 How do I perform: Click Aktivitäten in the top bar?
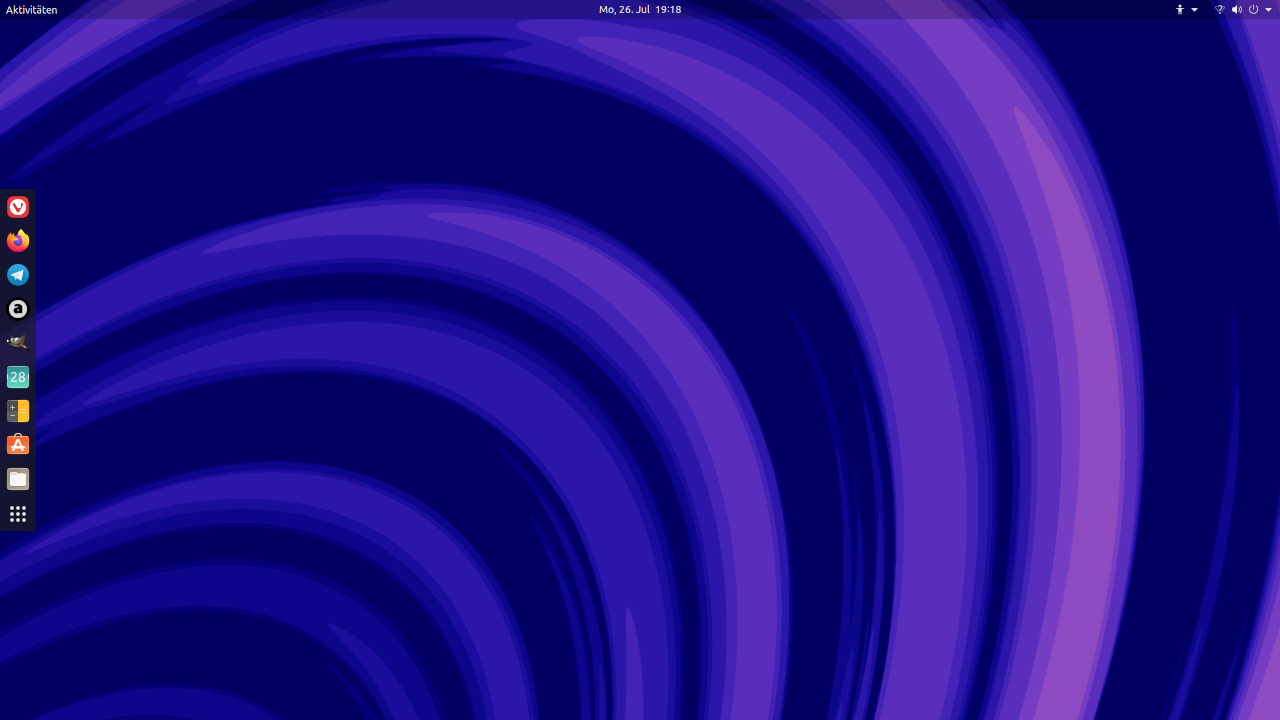point(32,10)
